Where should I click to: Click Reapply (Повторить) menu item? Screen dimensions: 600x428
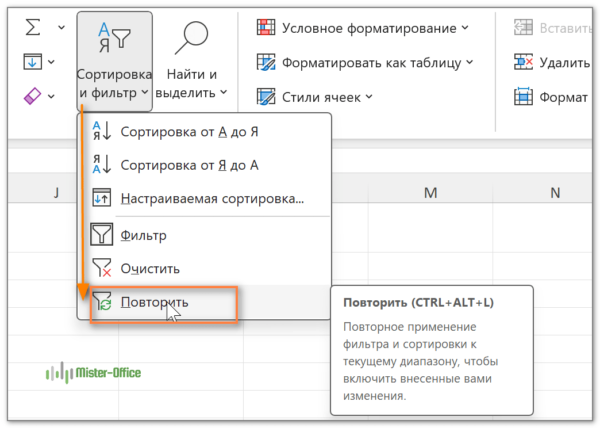(154, 302)
